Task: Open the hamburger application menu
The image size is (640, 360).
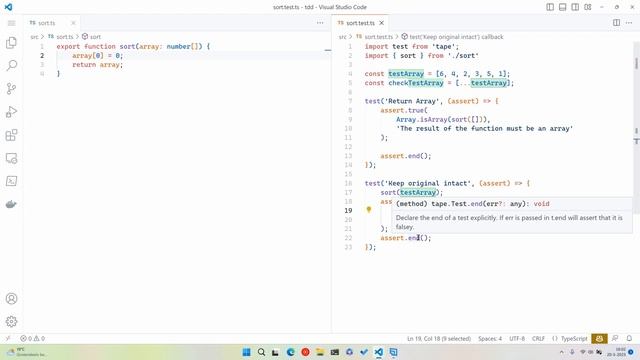Action: pos(11,23)
